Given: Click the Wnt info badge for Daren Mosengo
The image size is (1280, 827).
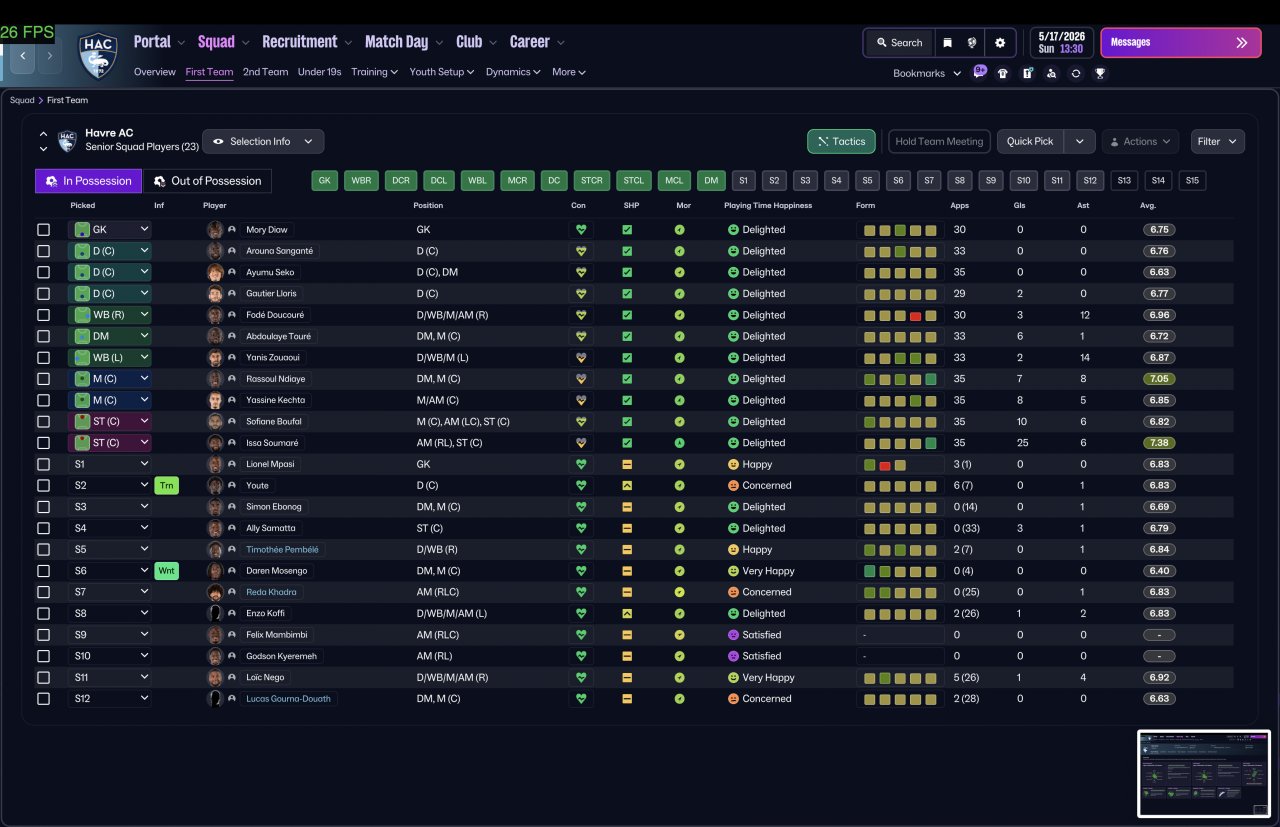Looking at the screenshot, I should pos(166,571).
